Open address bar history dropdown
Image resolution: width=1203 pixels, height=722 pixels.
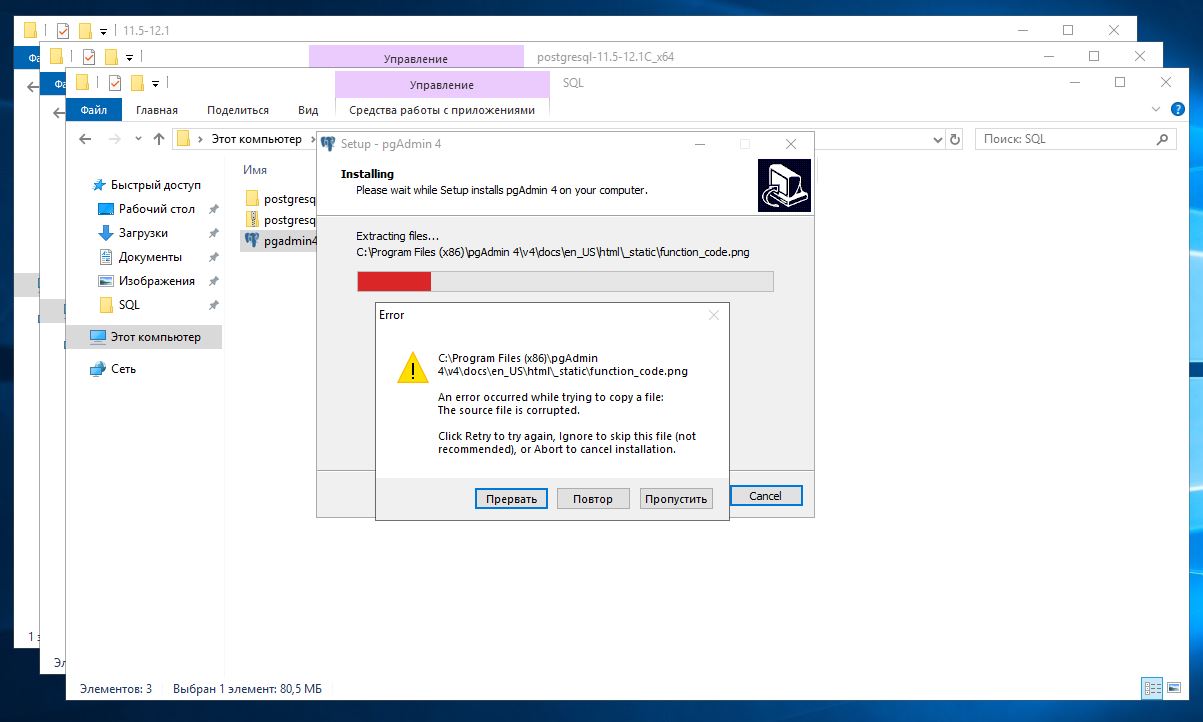tap(936, 139)
